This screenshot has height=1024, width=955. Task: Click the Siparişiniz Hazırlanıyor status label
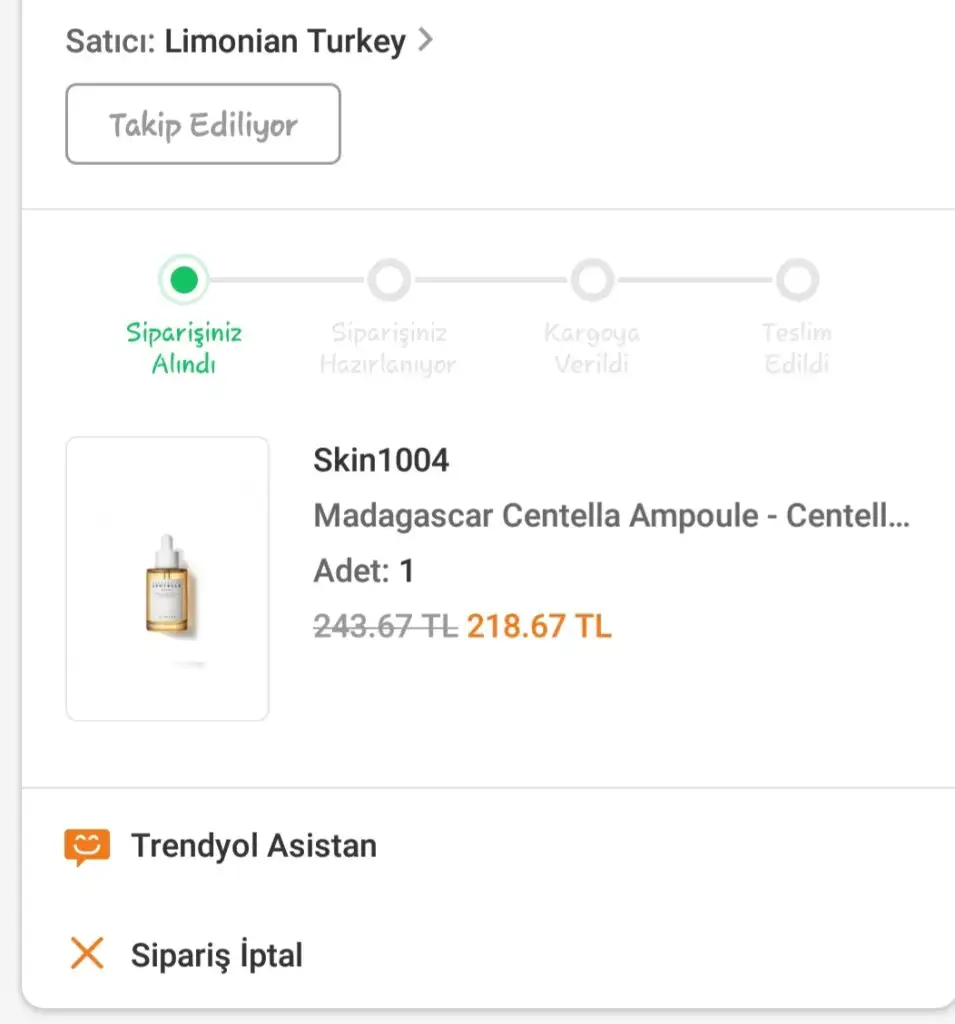coord(388,348)
